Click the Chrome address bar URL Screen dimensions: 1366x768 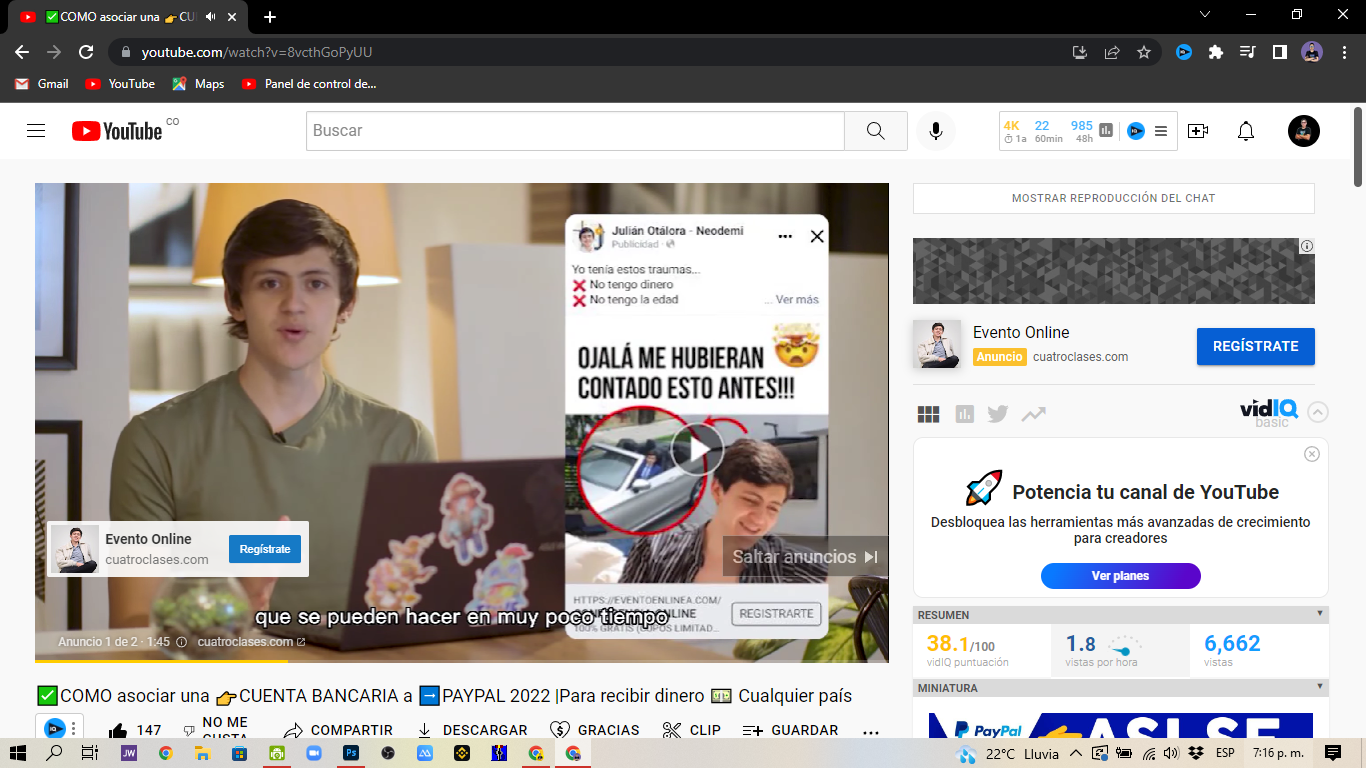click(x=257, y=52)
